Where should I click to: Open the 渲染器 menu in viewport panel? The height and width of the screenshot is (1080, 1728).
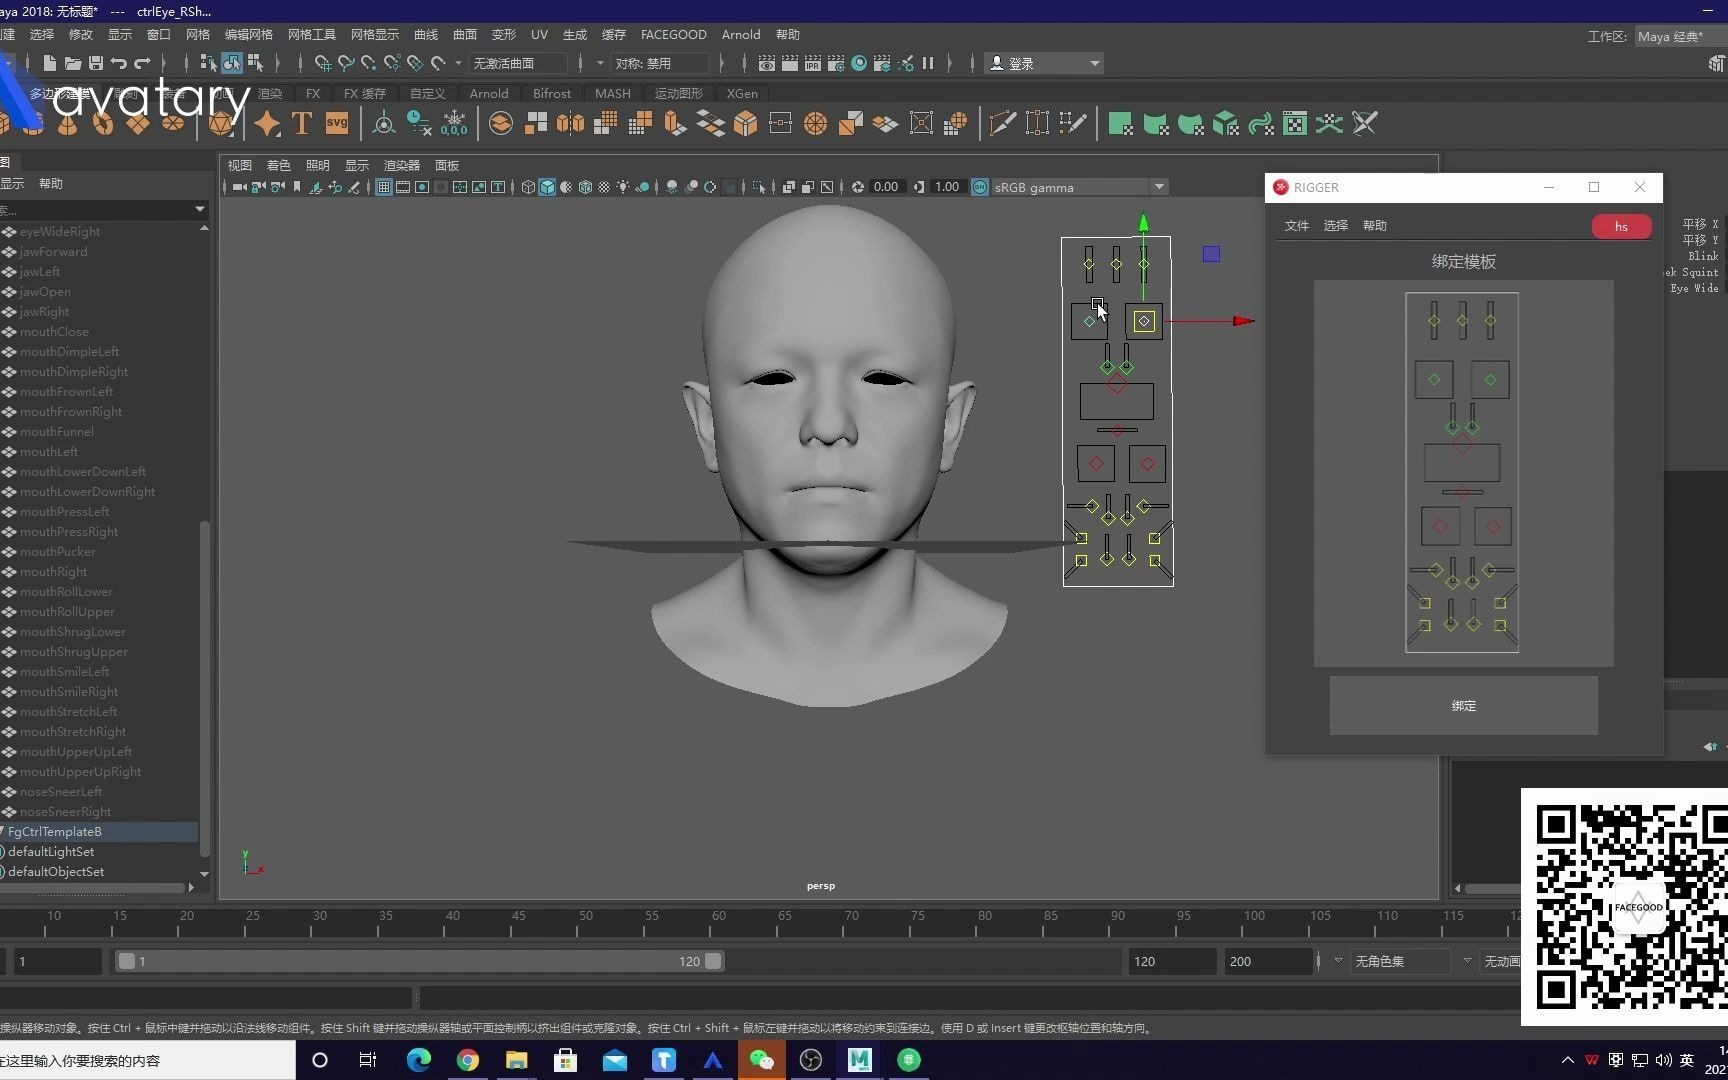point(402,165)
